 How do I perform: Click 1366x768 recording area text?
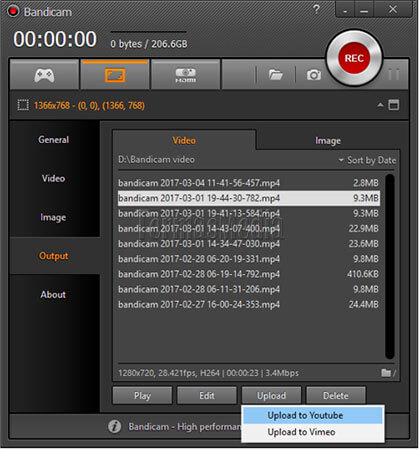coord(89,106)
